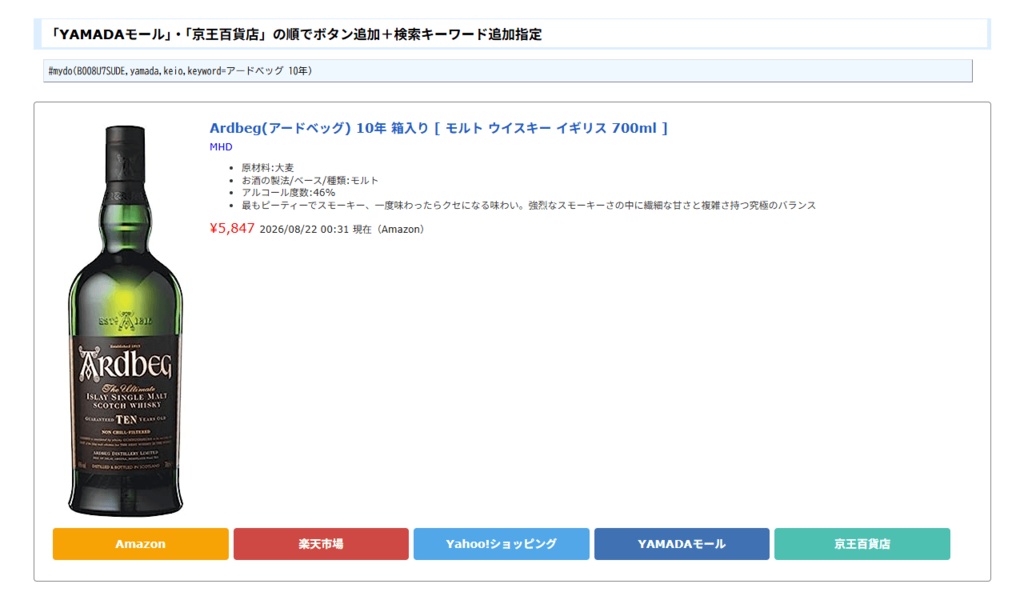Open the 楽天市場 store button
The image size is (1024, 600).
[321, 544]
